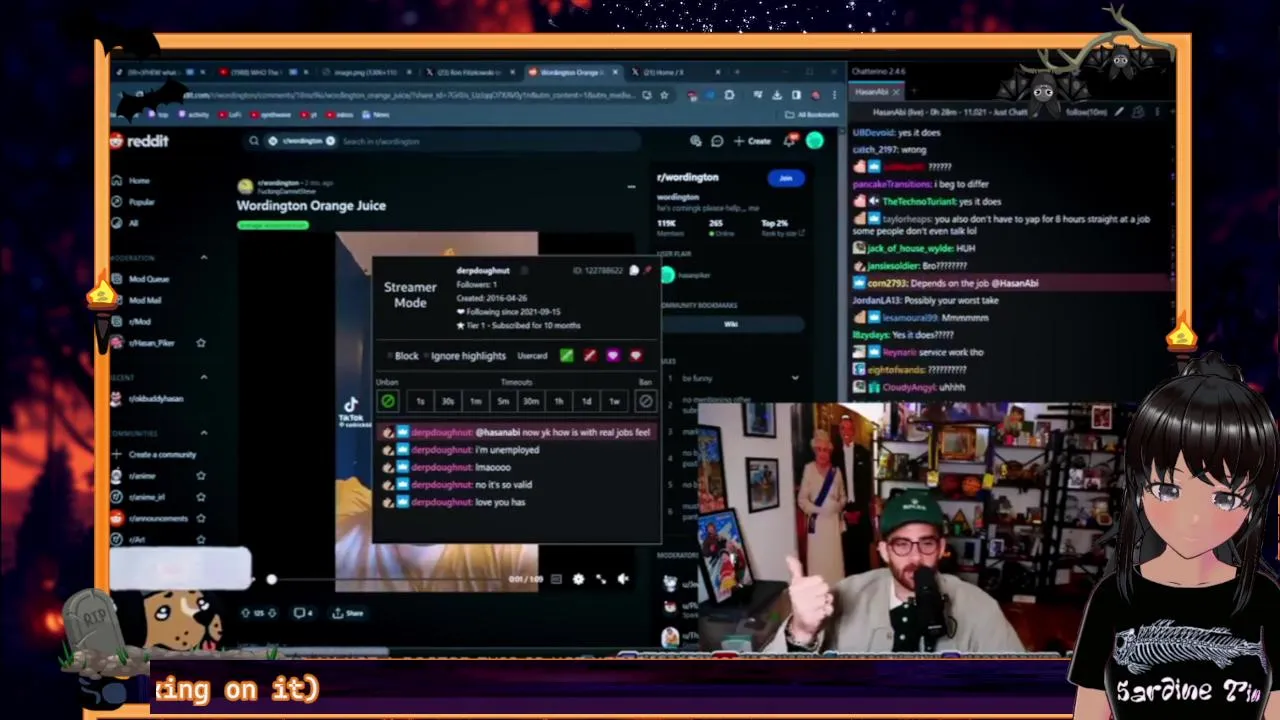Timeout user for 30s
Image resolution: width=1280 pixels, height=720 pixels.
coord(448,401)
